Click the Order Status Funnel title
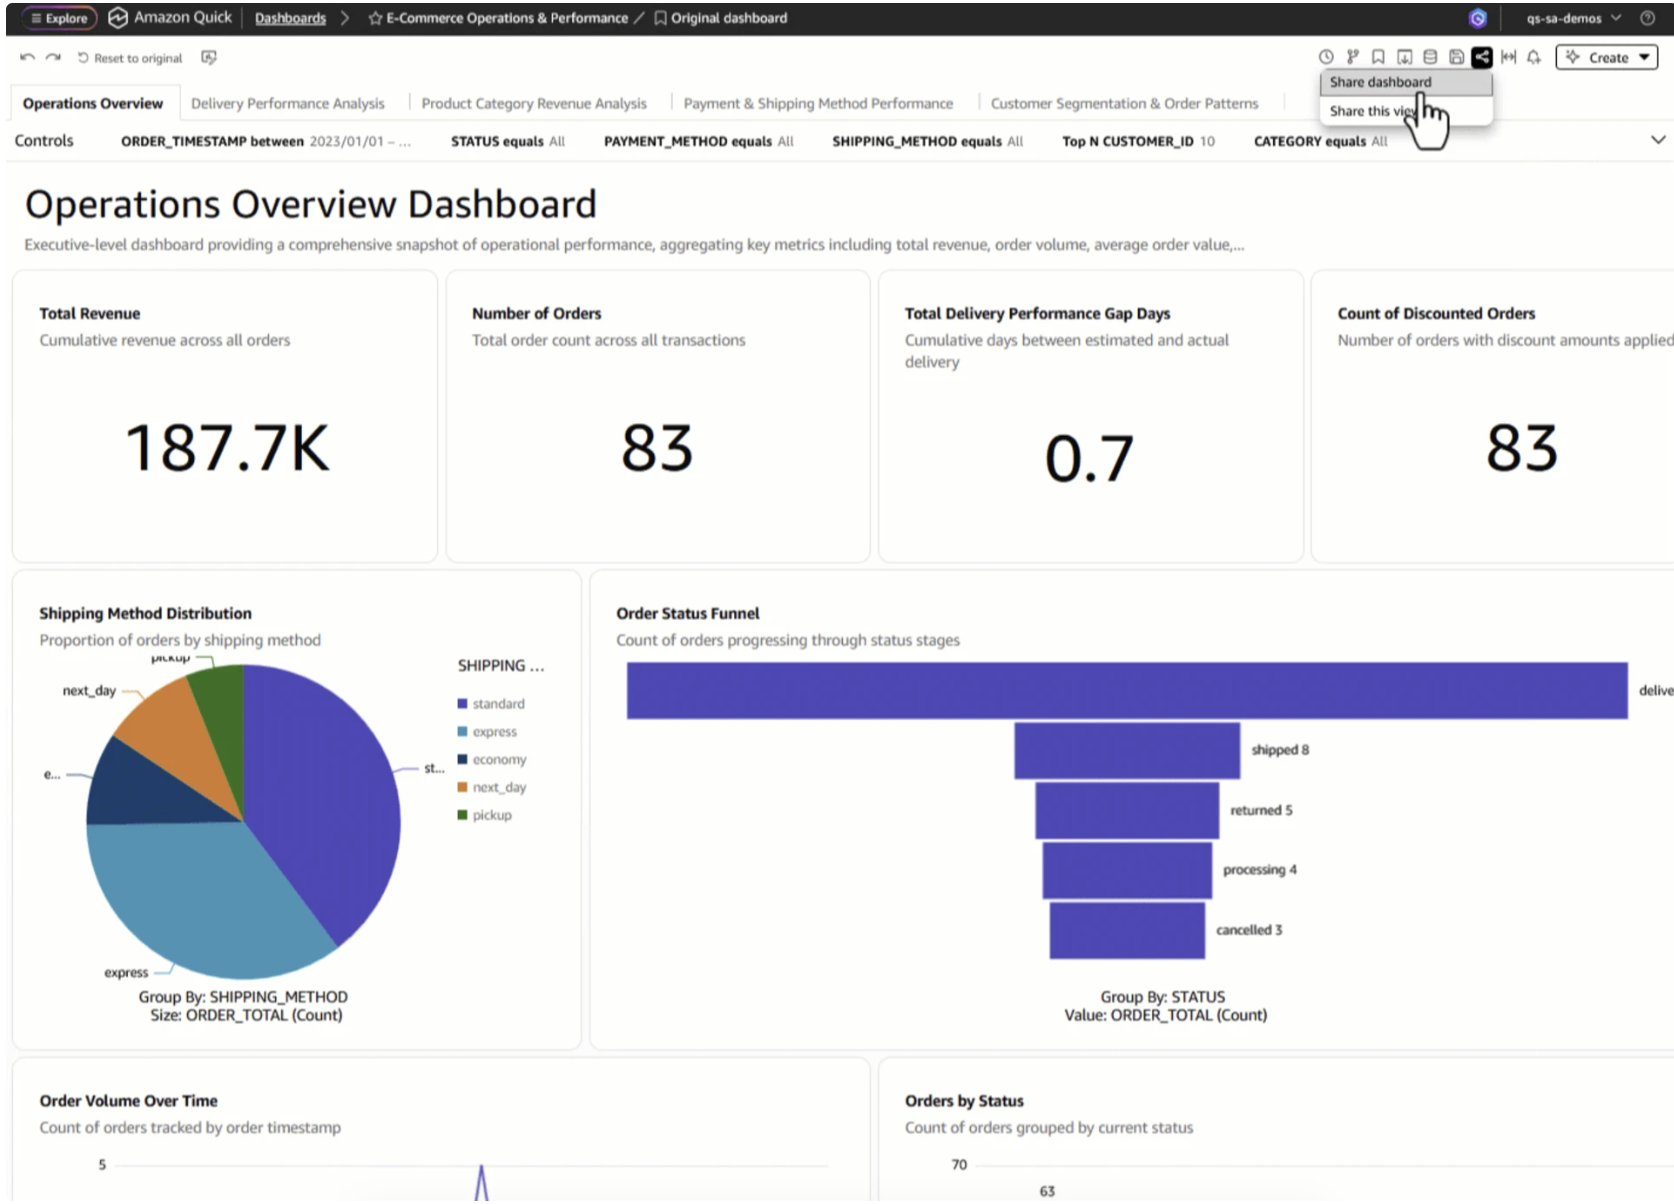The image size is (1674, 1204). 688,613
